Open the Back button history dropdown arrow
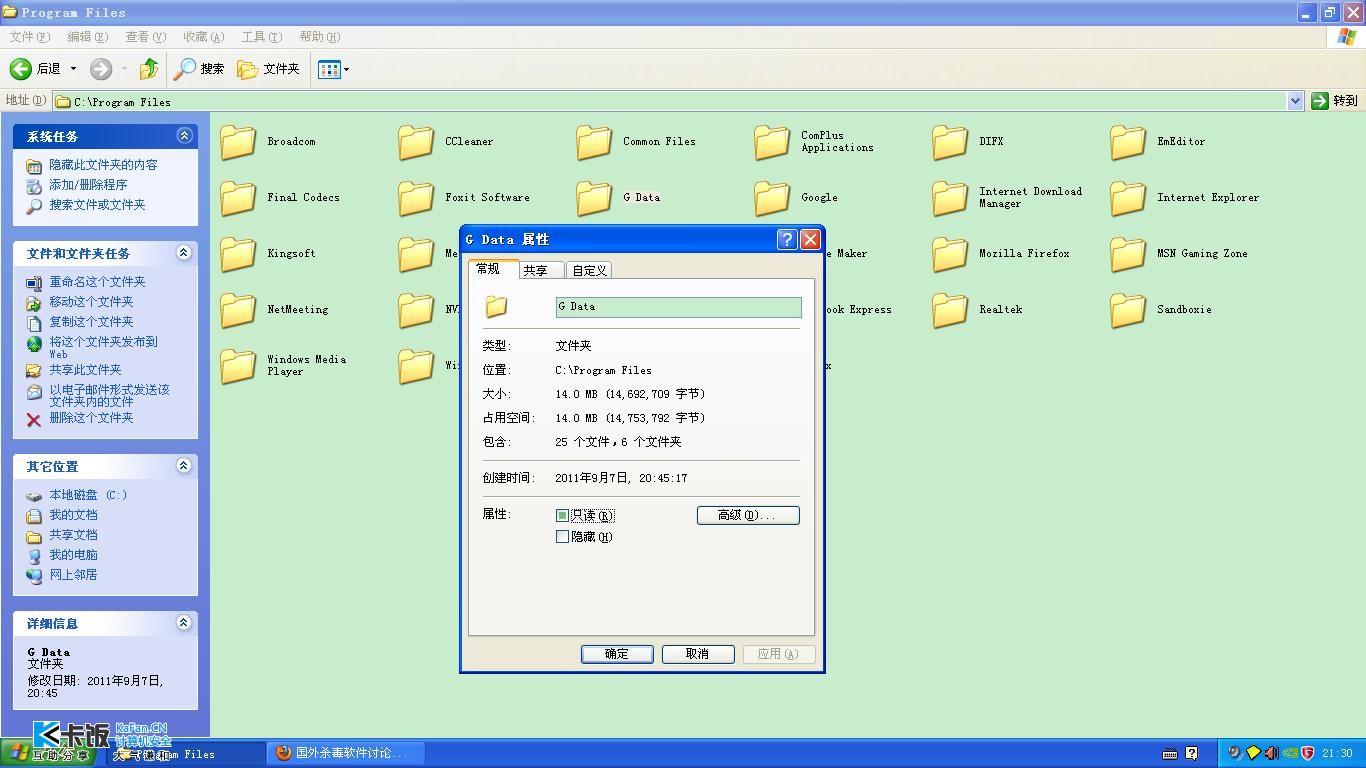 73,69
